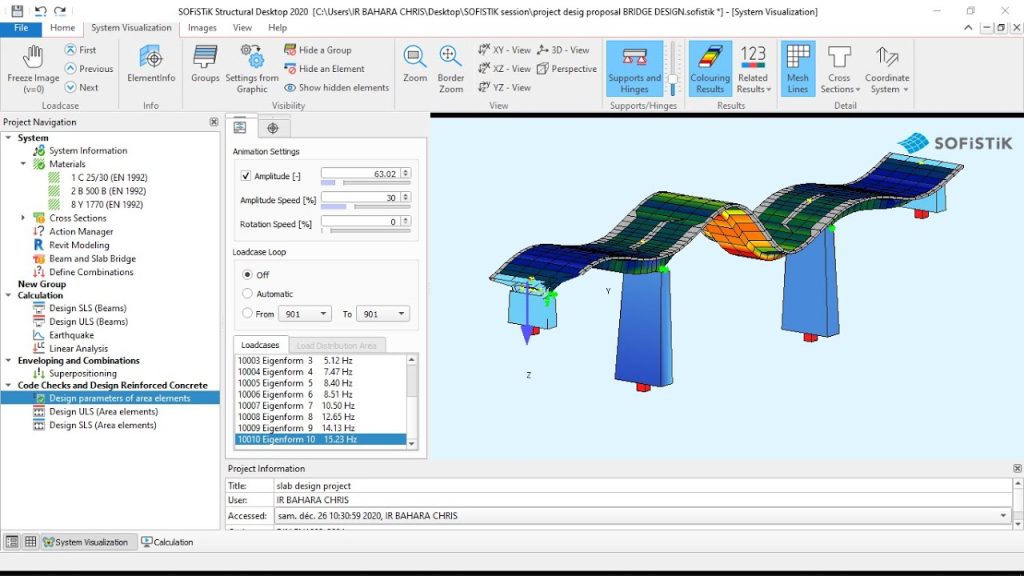Adjust the Rotation Speed slider

[366, 231]
